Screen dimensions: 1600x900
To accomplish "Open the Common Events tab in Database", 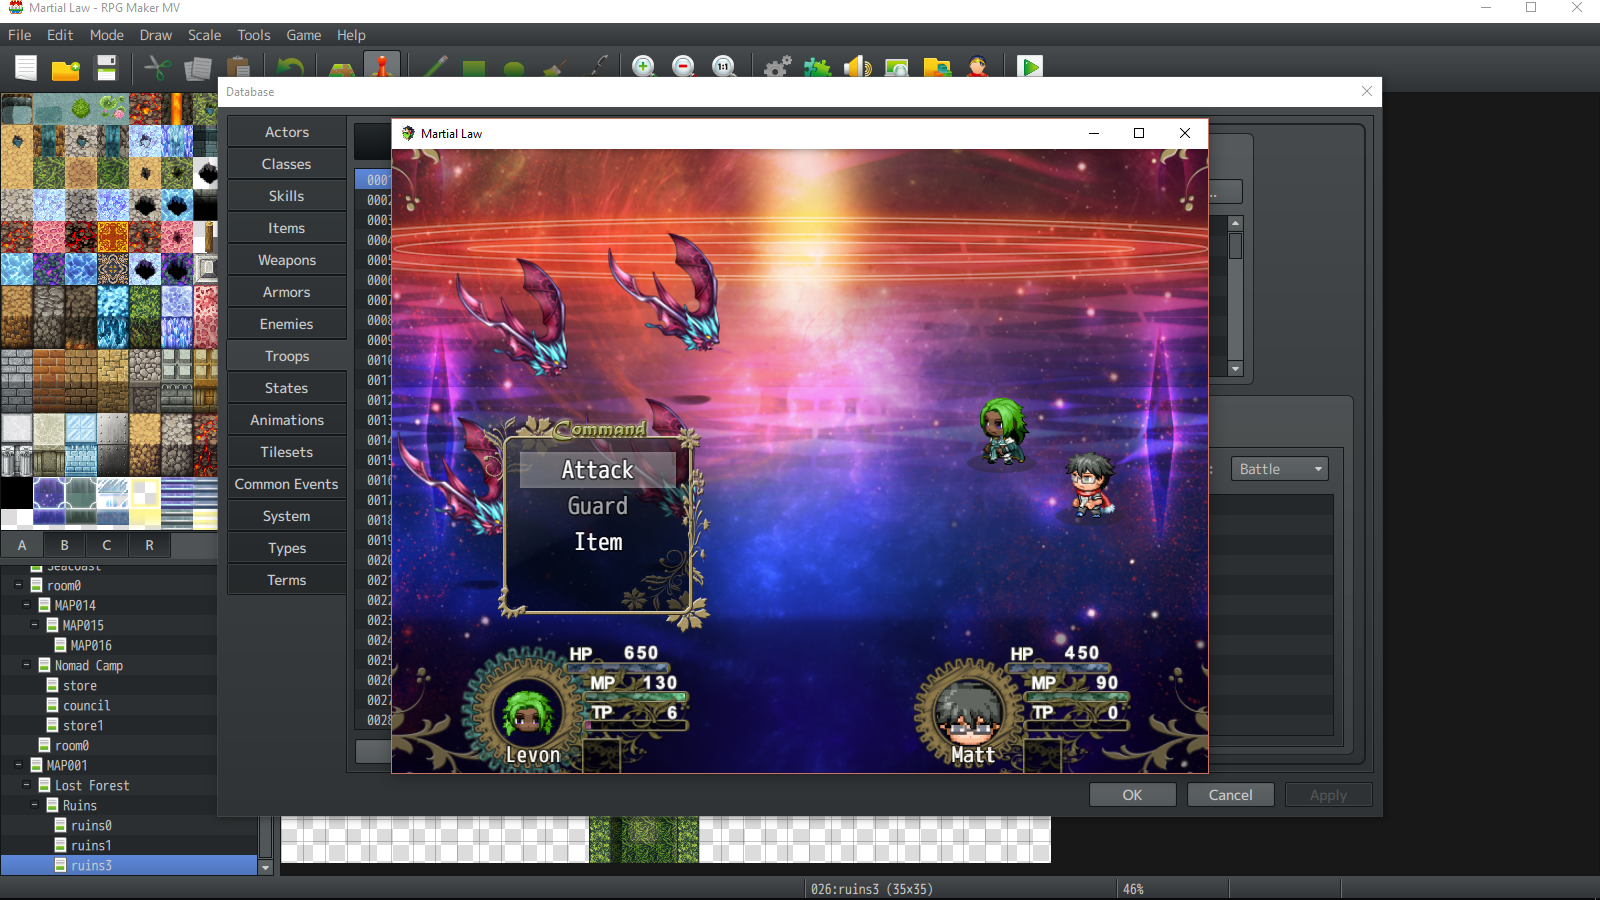I will click(287, 484).
